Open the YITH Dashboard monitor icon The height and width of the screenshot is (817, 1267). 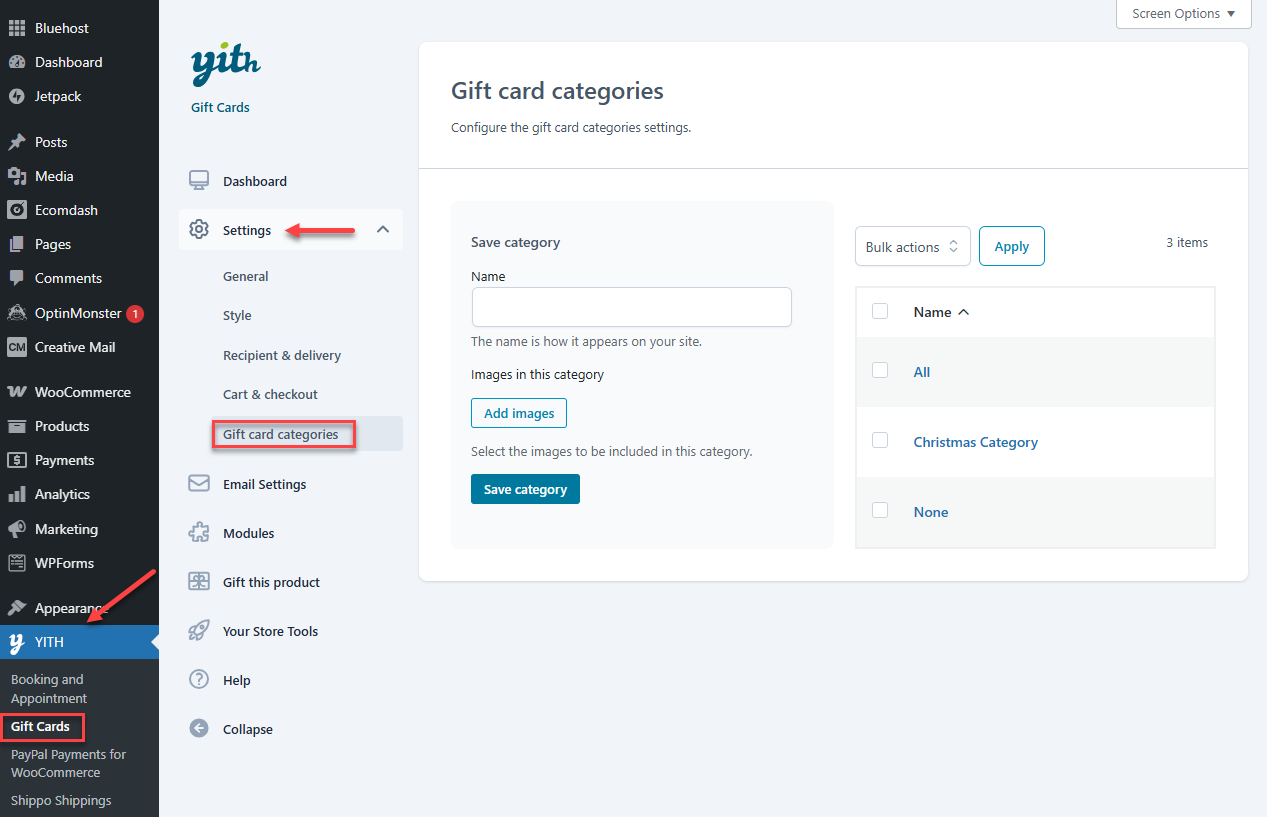pos(198,180)
